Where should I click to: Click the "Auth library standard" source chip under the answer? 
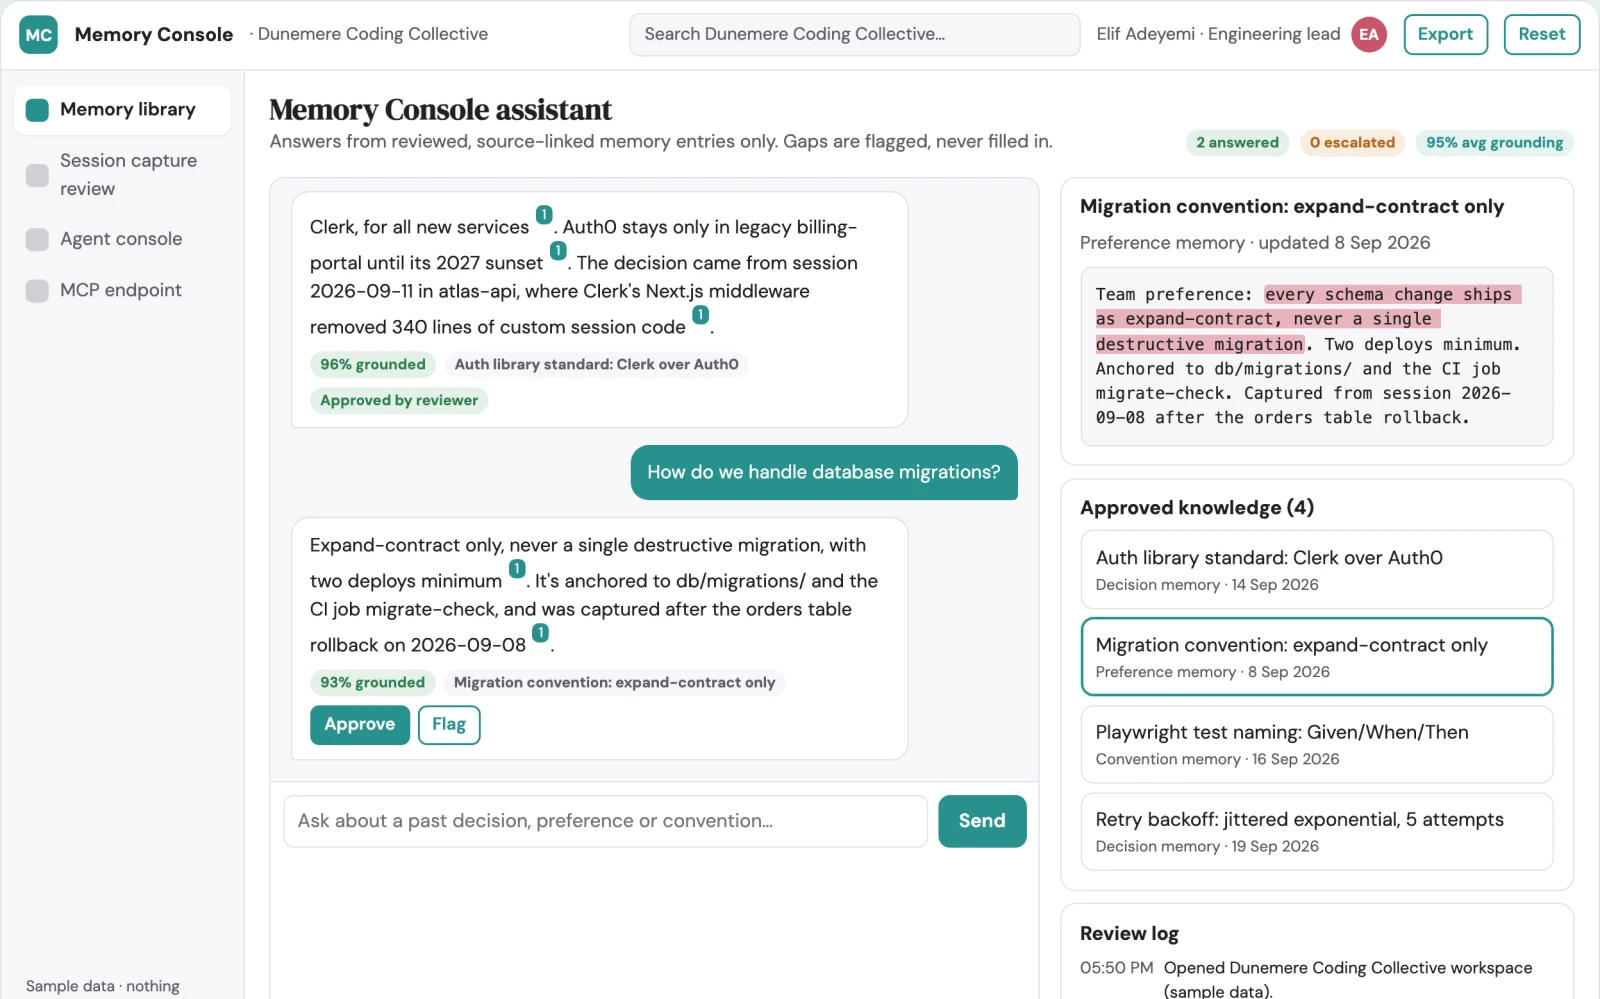point(596,365)
